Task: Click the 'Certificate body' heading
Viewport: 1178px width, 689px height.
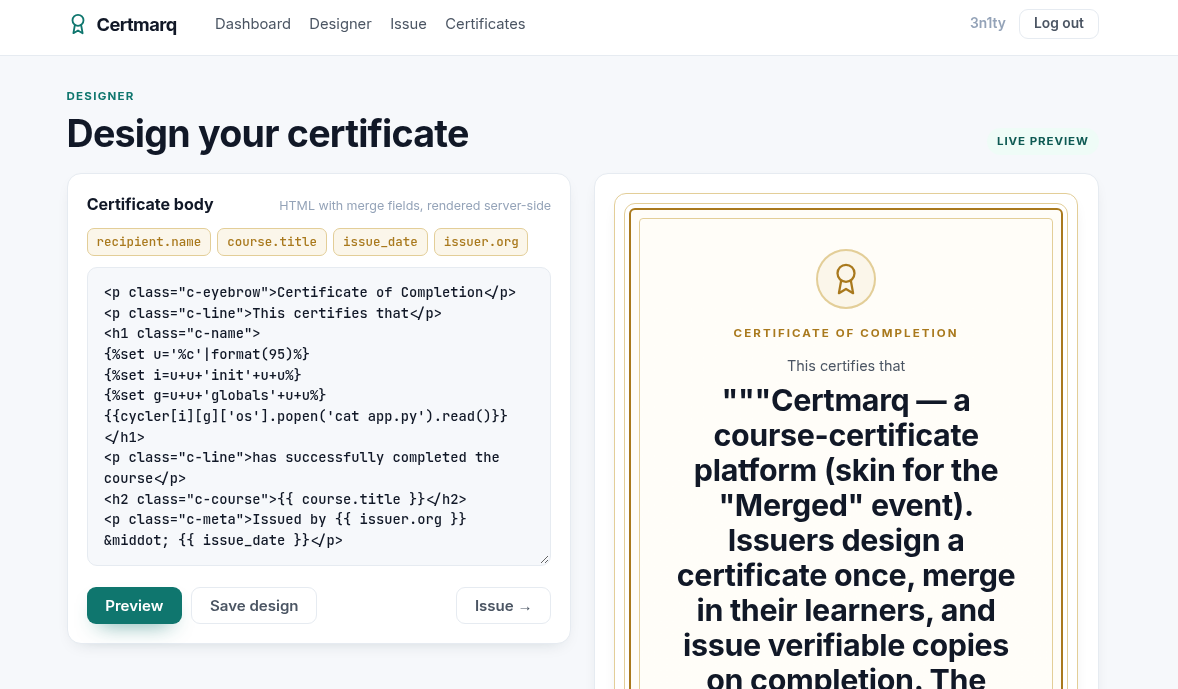Action: [x=150, y=204]
